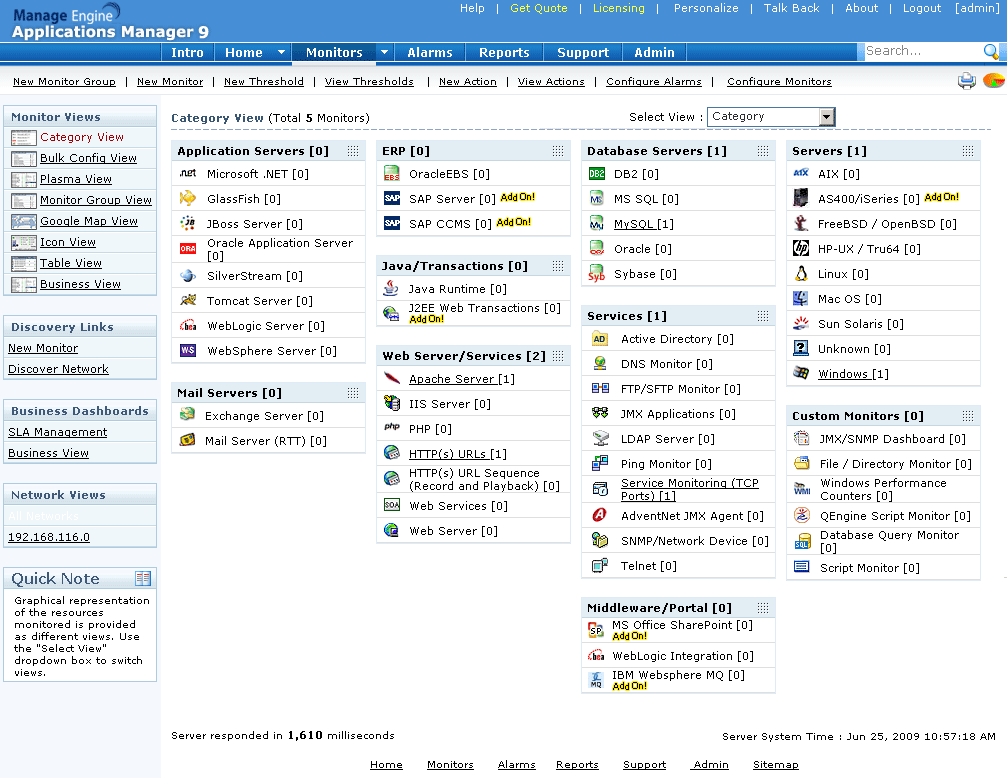Click the Microsoft .NET icon
The width and height of the screenshot is (1007, 778).
point(188,173)
